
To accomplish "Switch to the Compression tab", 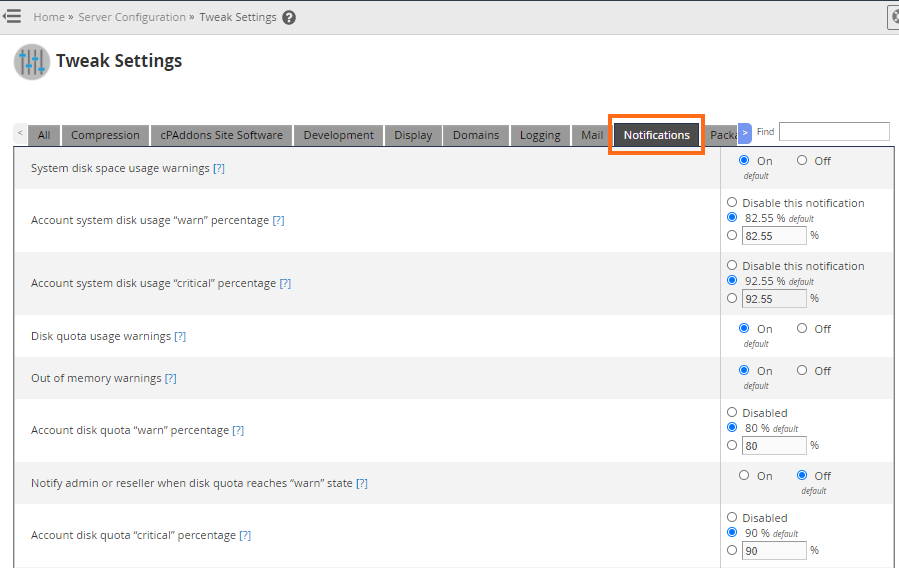I will 105,135.
